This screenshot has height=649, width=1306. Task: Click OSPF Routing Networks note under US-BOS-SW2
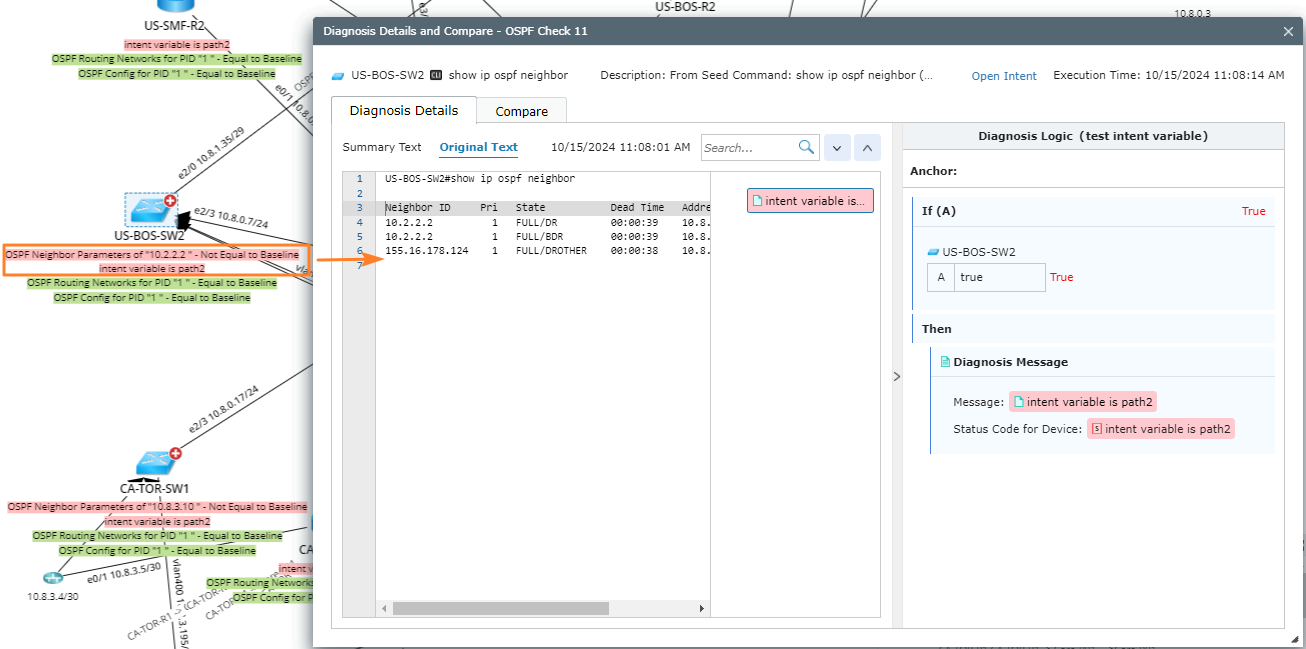[x=152, y=283]
